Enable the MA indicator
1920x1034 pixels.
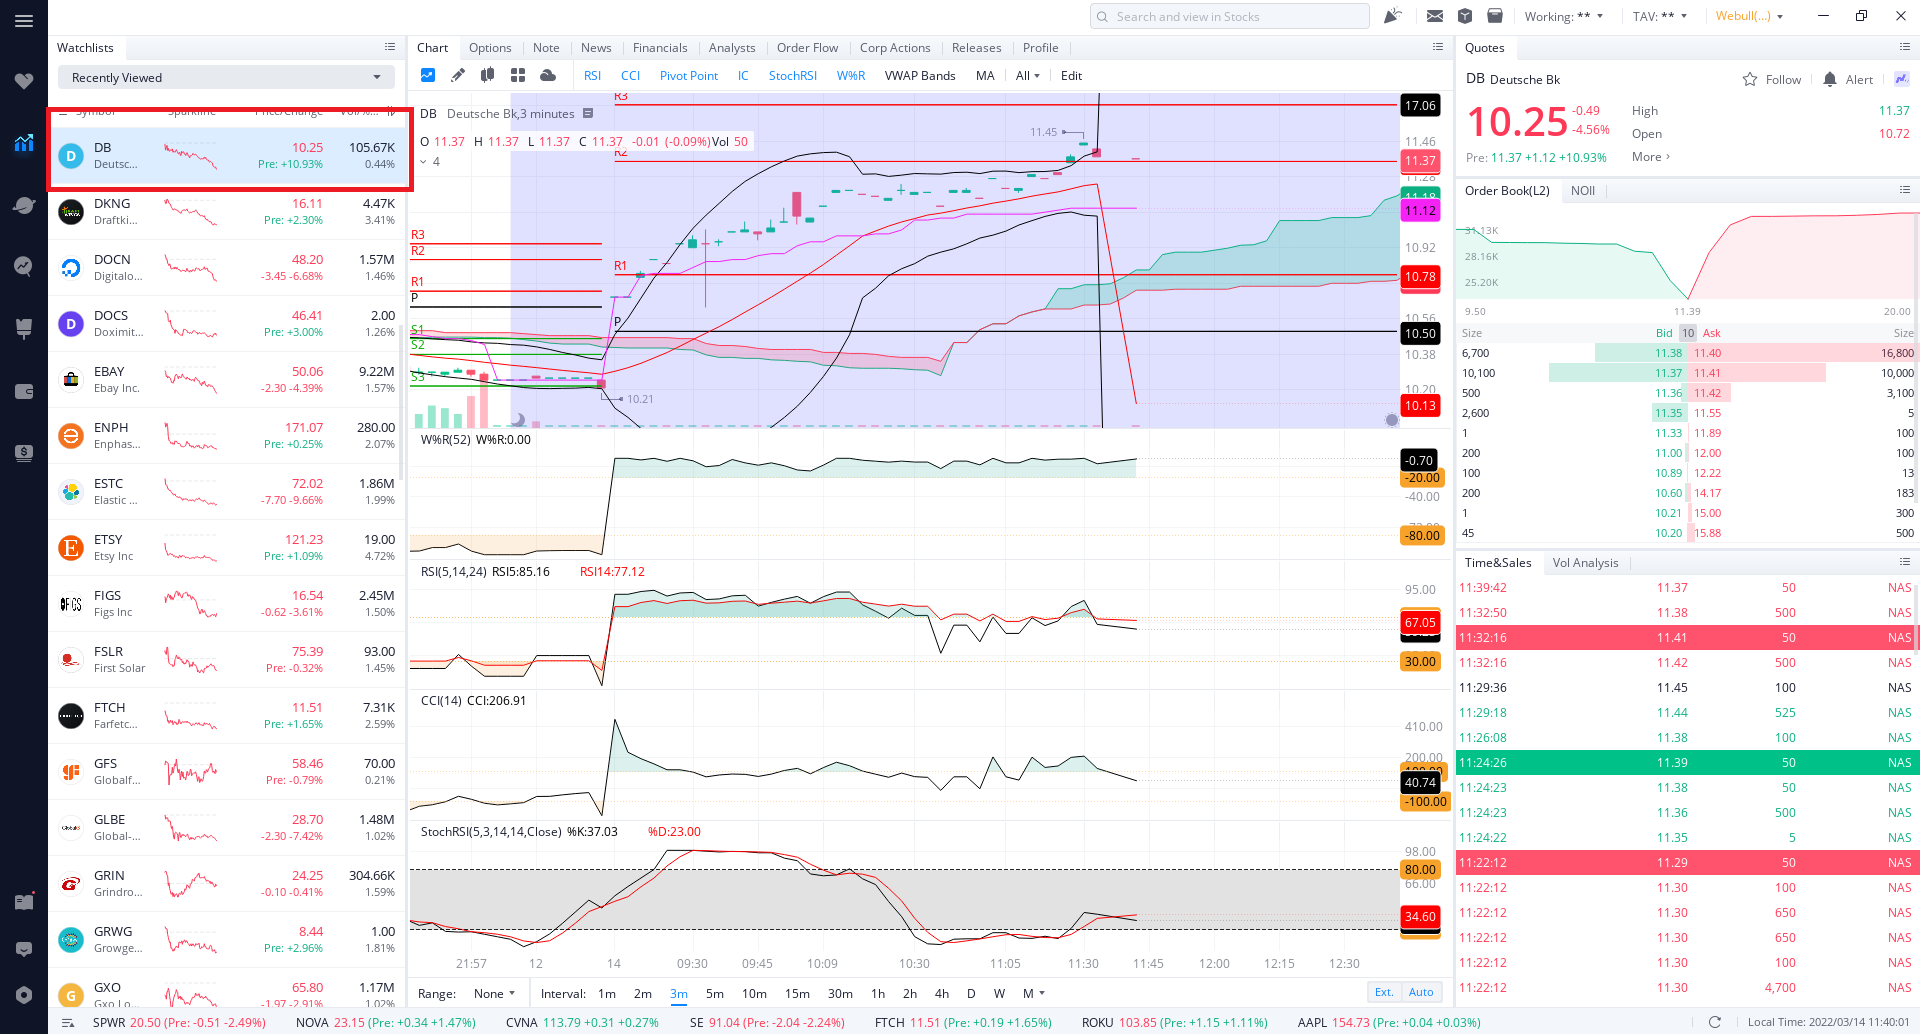(x=985, y=75)
